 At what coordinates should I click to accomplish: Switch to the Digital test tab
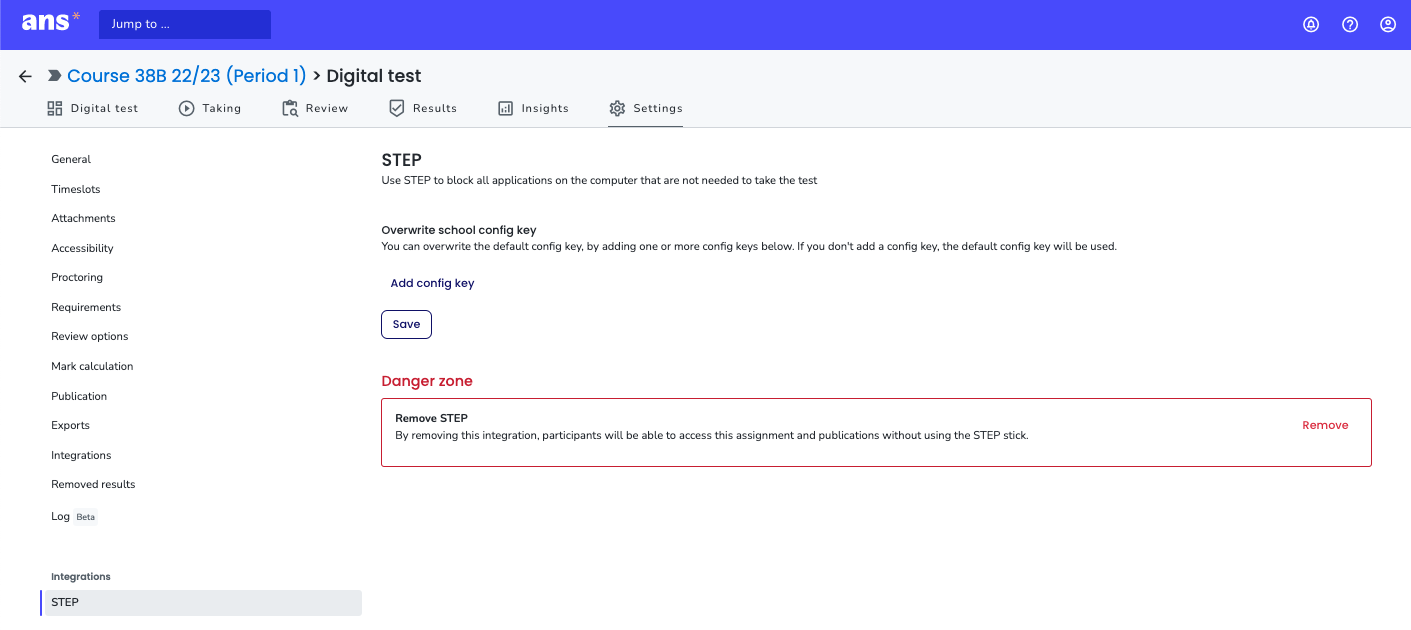coord(93,108)
